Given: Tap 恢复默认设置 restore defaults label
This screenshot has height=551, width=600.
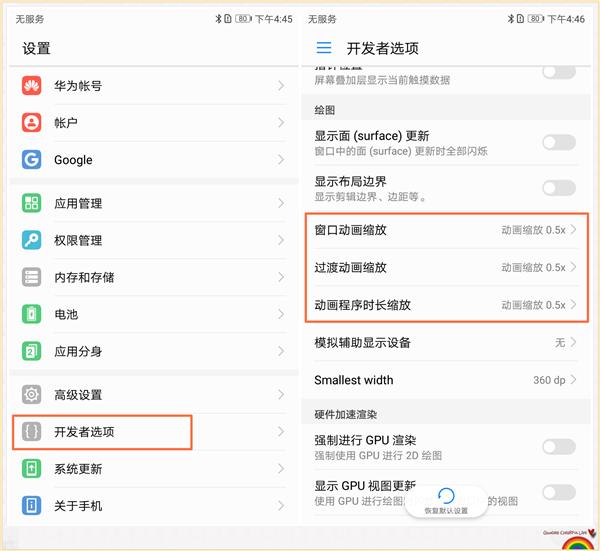Looking at the screenshot, I should tap(446, 511).
